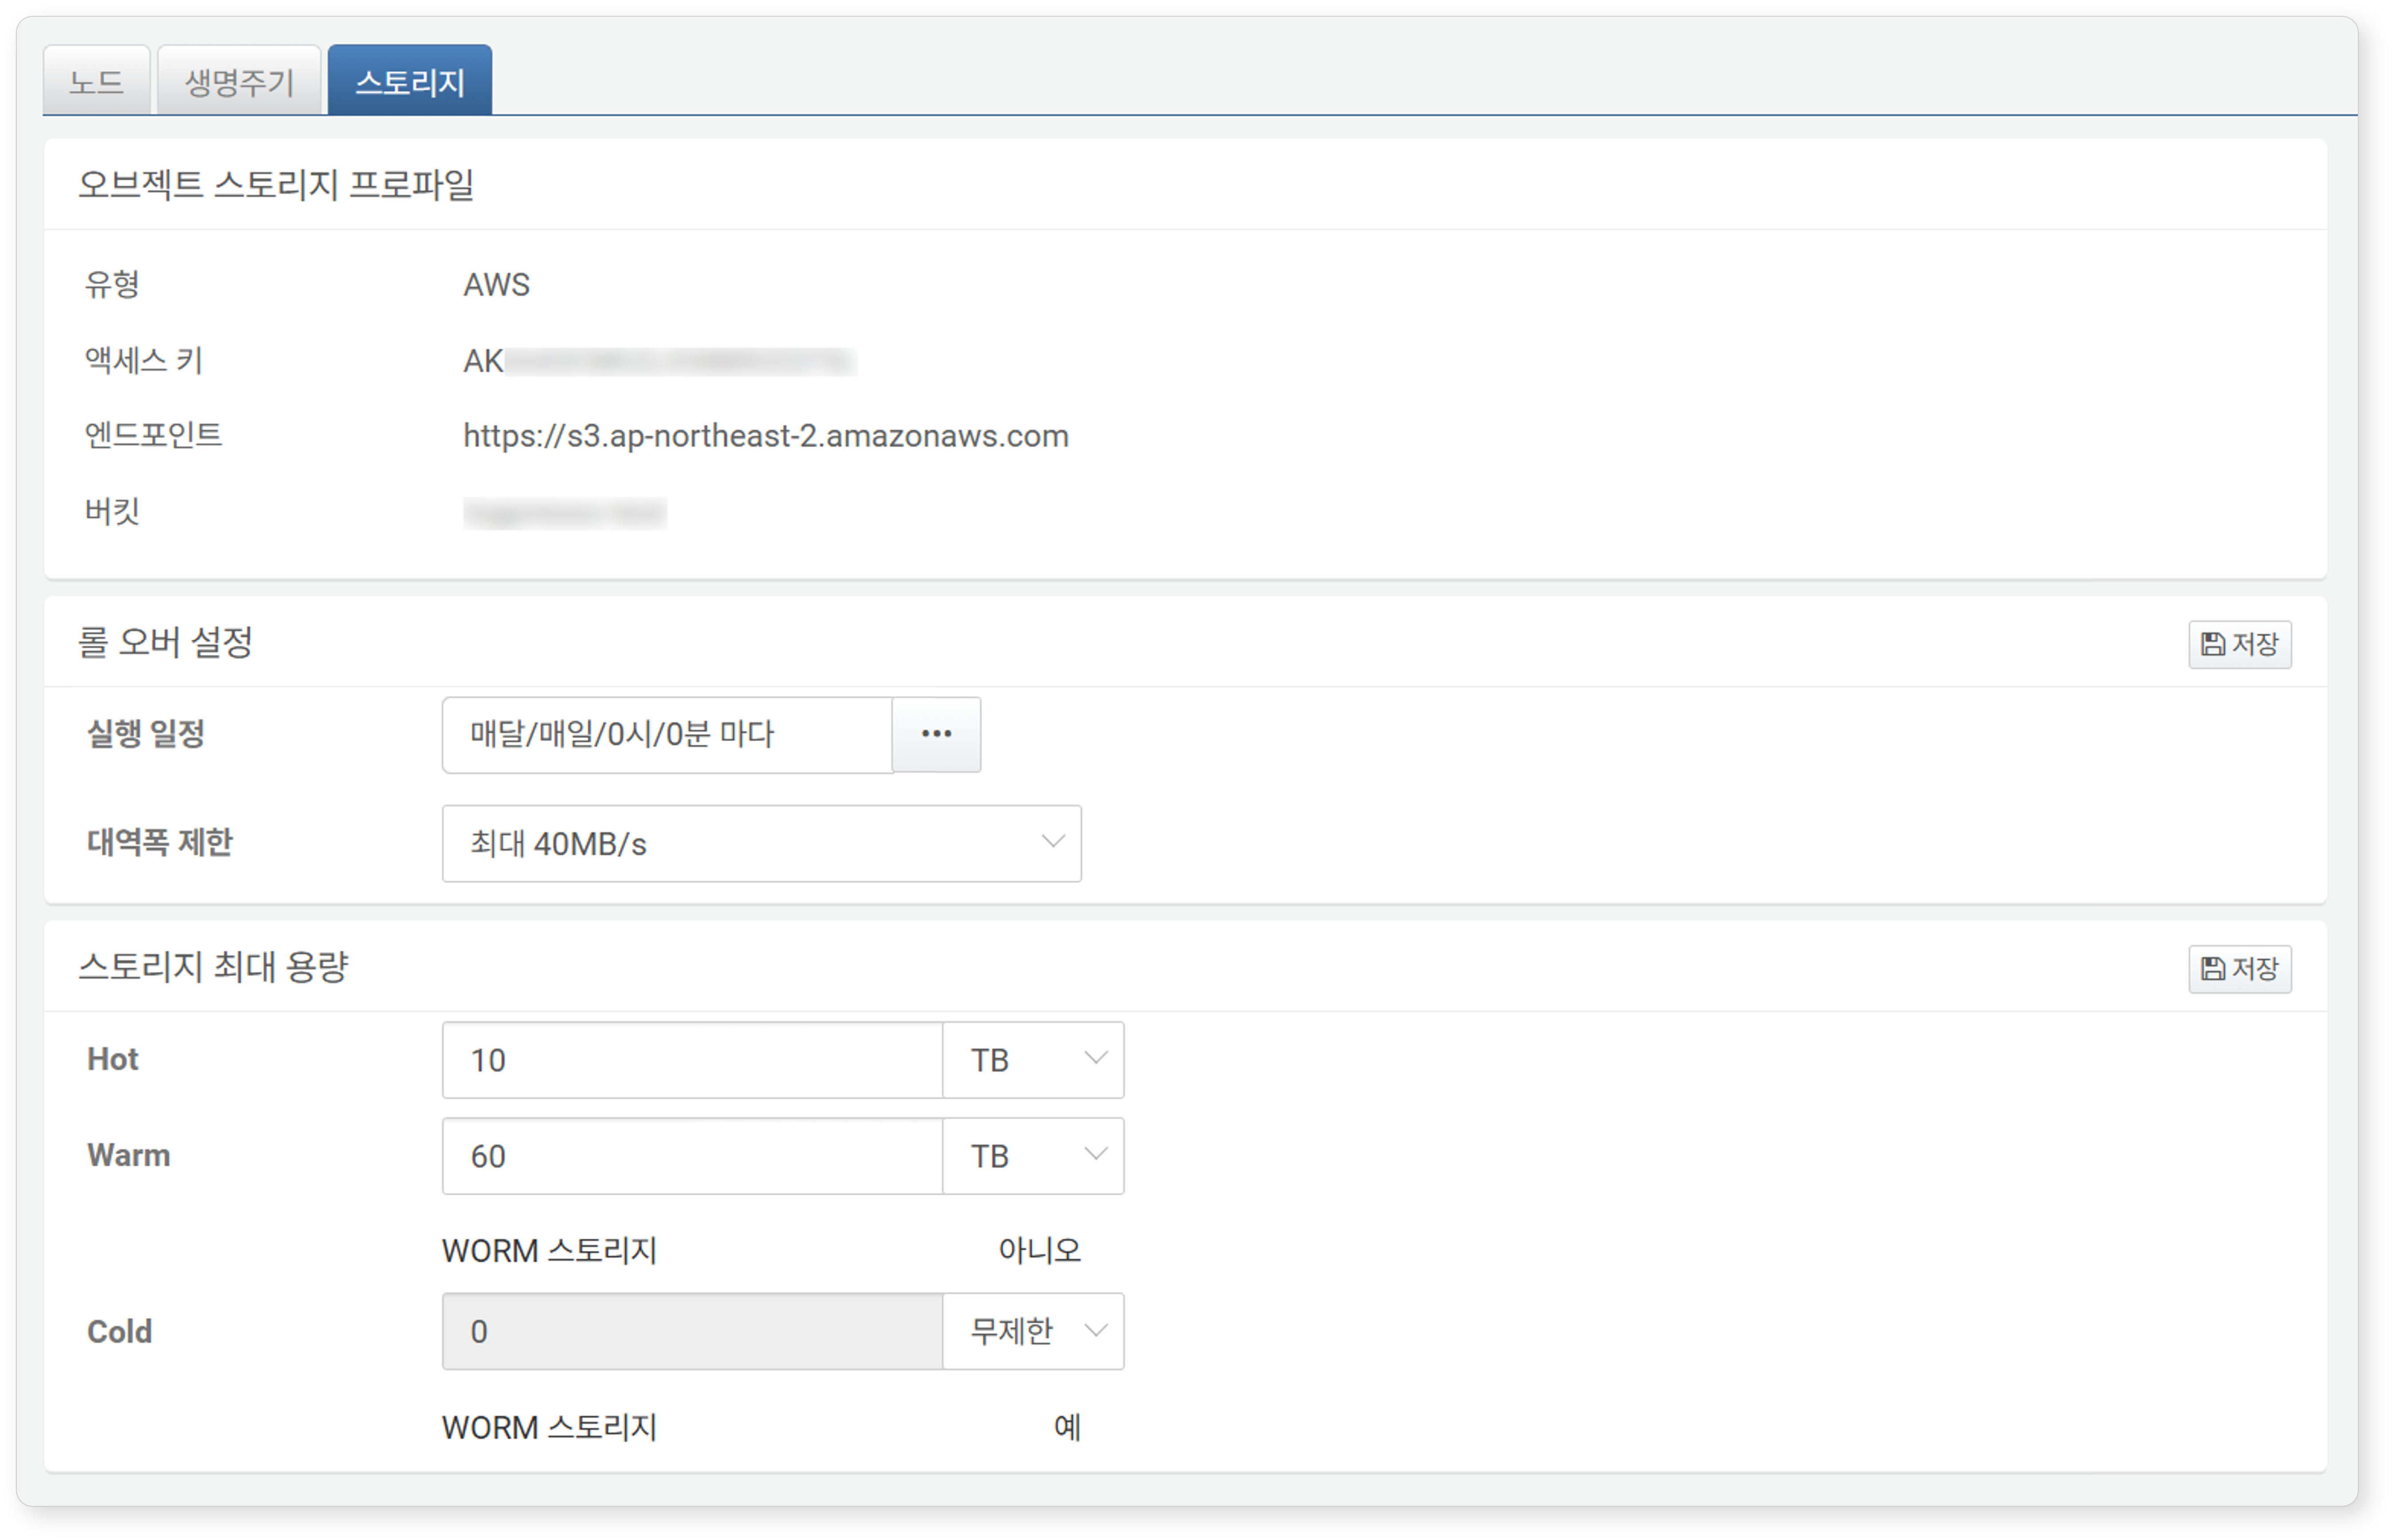Click Cold WORM 스토리지 value 예

tap(1068, 1427)
